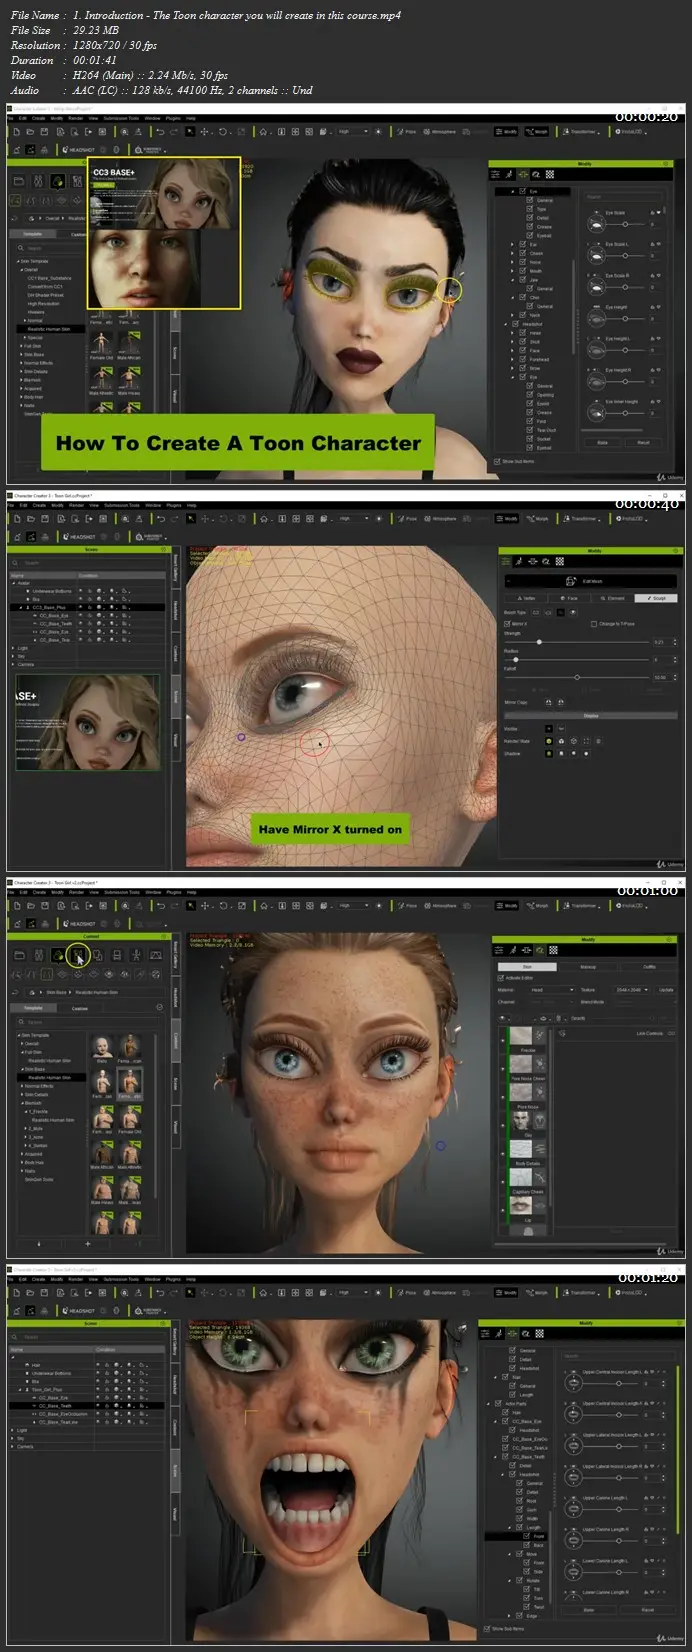This screenshot has height=1652, width=692.
Task: Click the Eye Height slider in the 00:00:20 frame
Action: [x=625, y=319]
